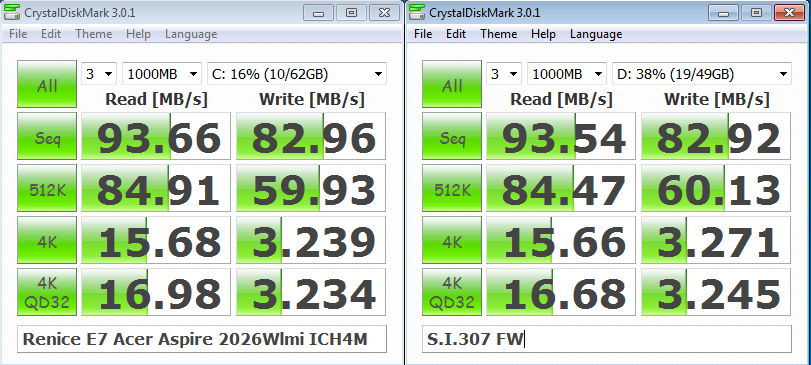The image size is (811, 365).
Task: Open File menu in left window
Action: 18,34
